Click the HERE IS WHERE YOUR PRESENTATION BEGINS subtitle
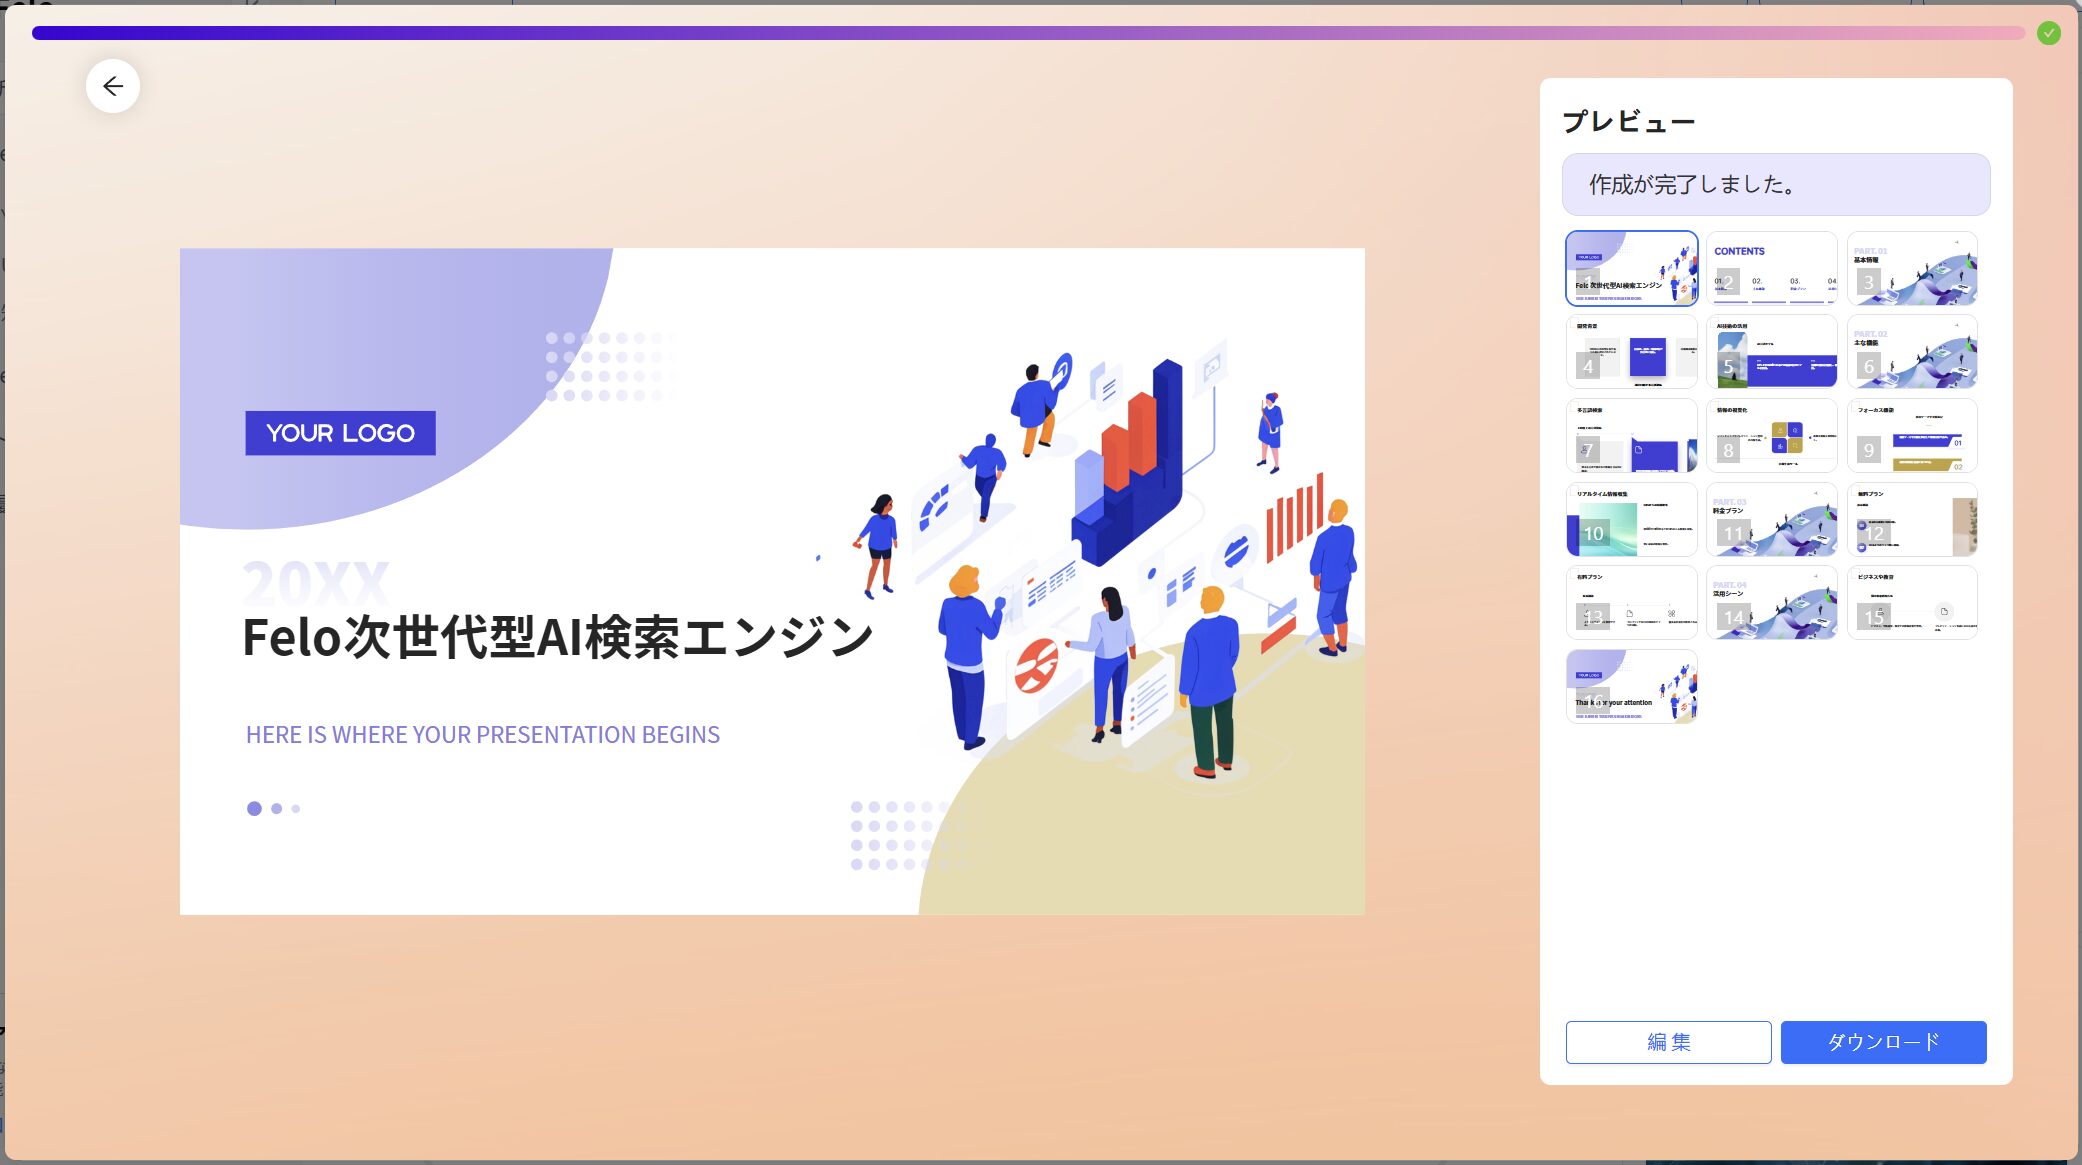The image size is (2082, 1165). [483, 735]
